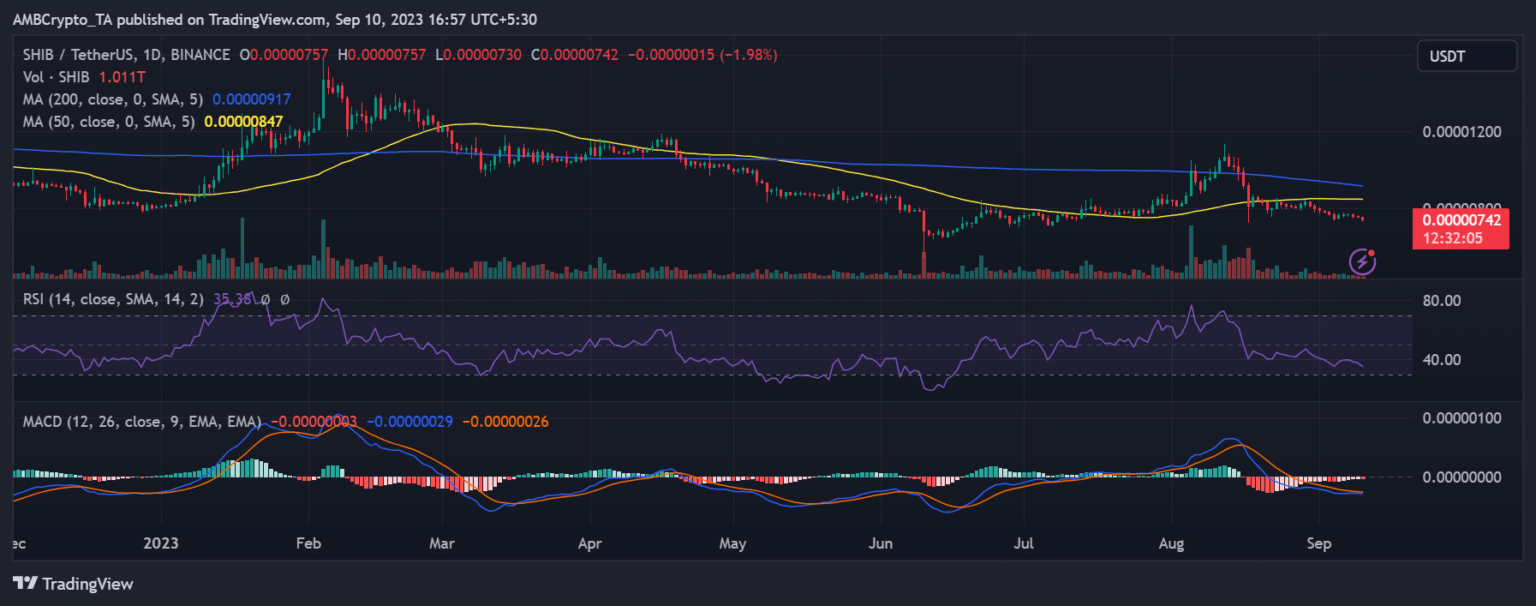Click the Feb label on time axis
This screenshot has height=606, width=1536.
(309, 543)
